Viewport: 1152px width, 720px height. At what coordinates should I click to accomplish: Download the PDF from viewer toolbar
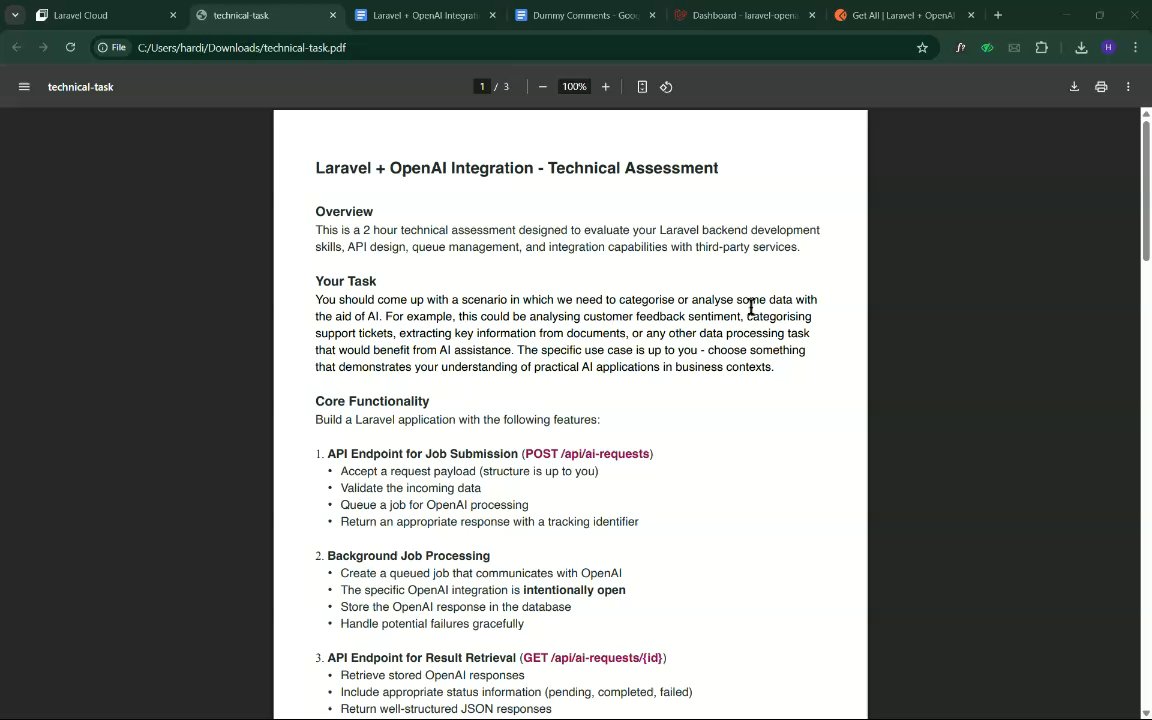point(1074,87)
